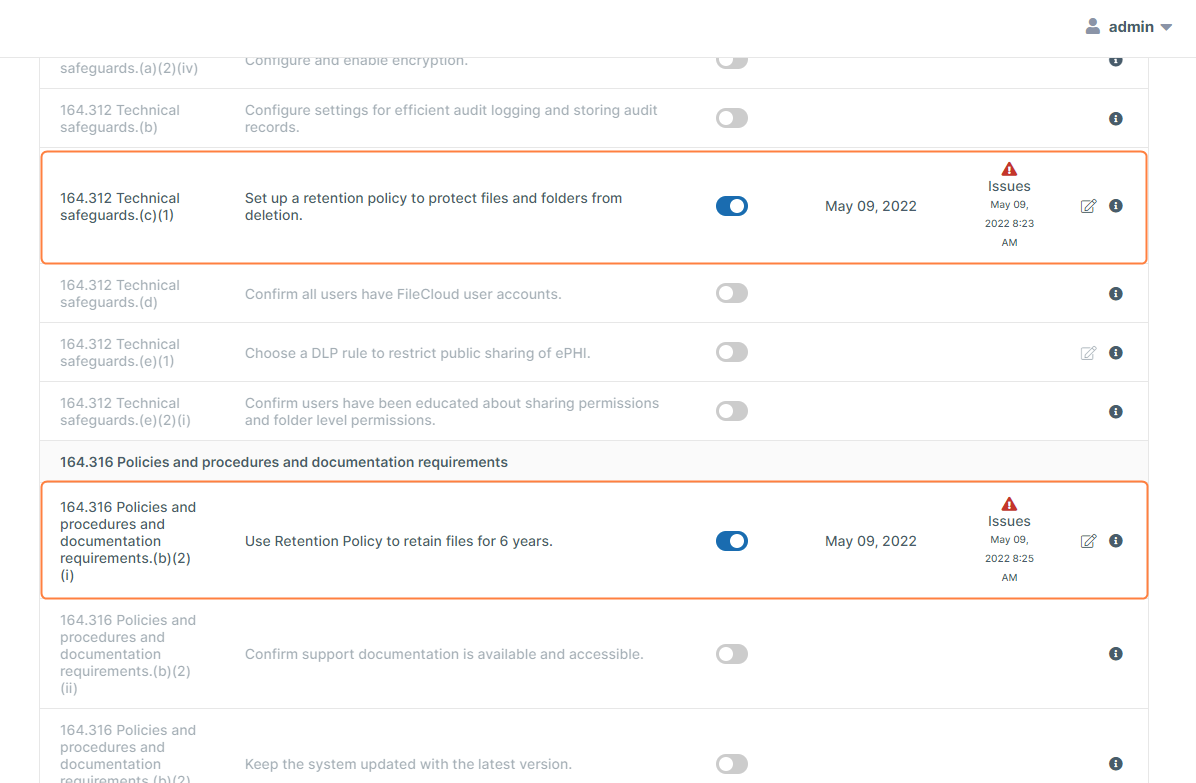The width and height of the screenshot is (1196, 783).
Task: Open info for 6-year retention policy rule
Action: pyautogui.click(x=1116, y=541)
